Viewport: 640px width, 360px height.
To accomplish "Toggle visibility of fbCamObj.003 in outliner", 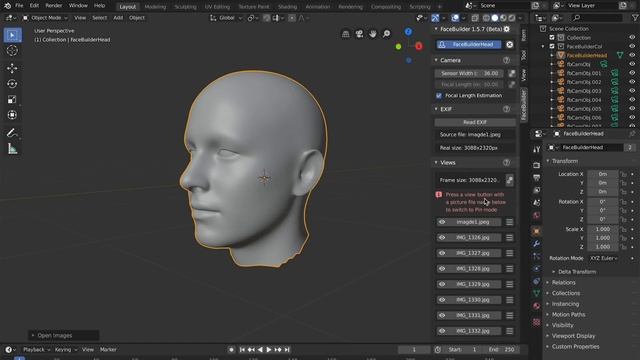I will click(632, 91).
